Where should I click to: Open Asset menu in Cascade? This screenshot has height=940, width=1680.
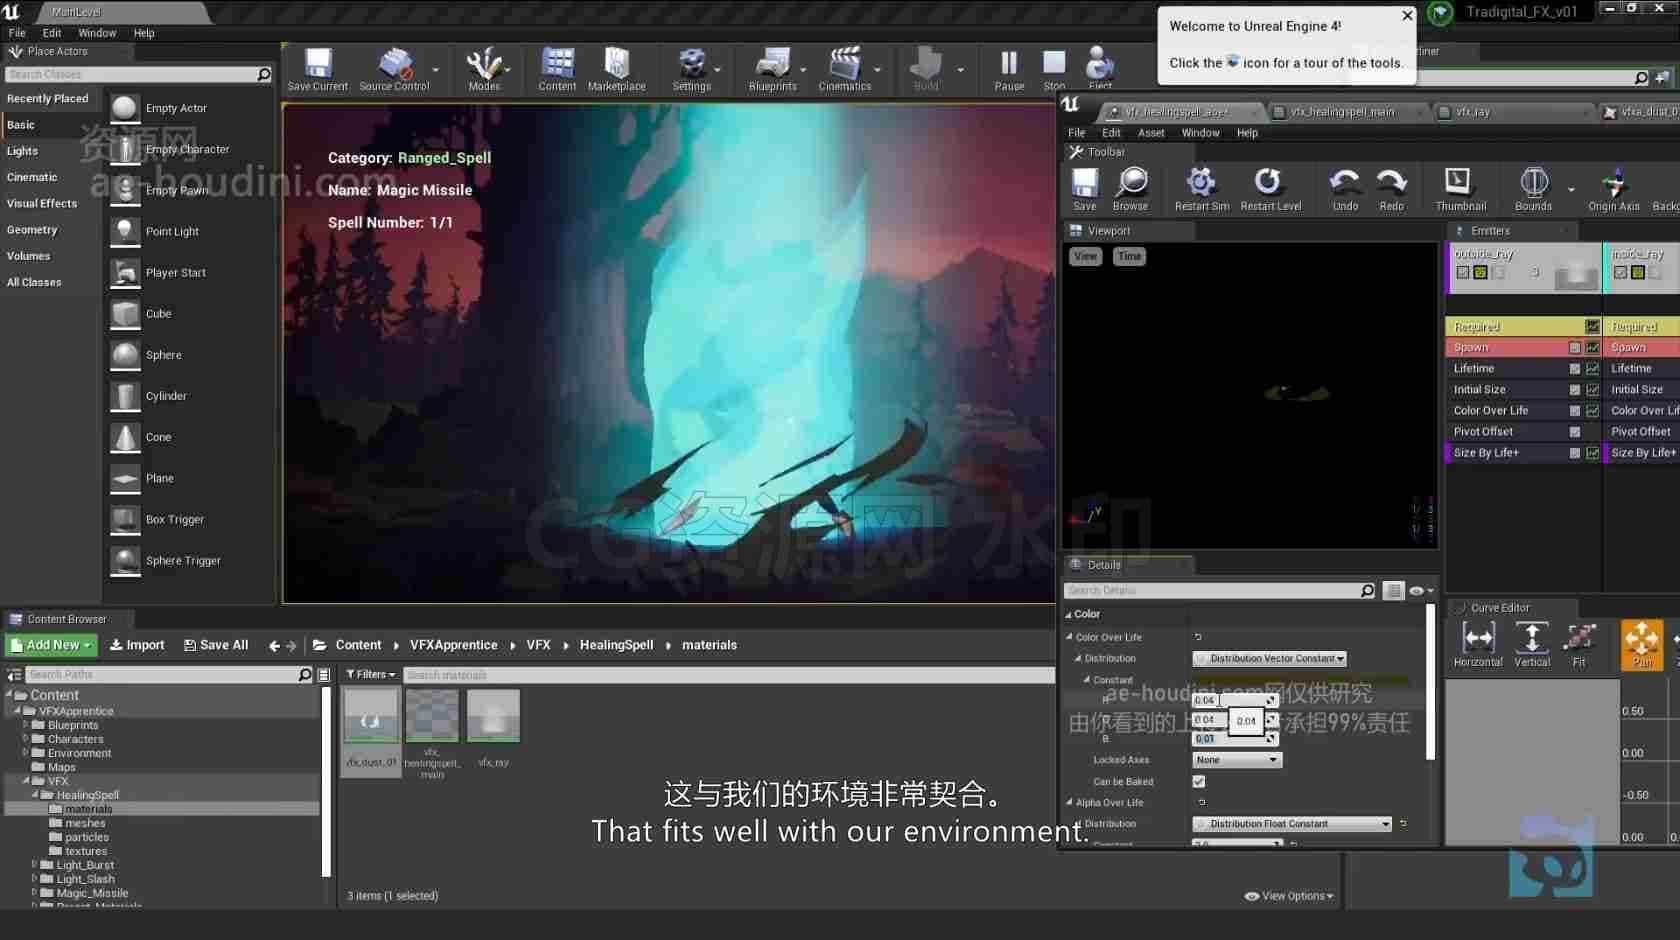point(1151,133)
